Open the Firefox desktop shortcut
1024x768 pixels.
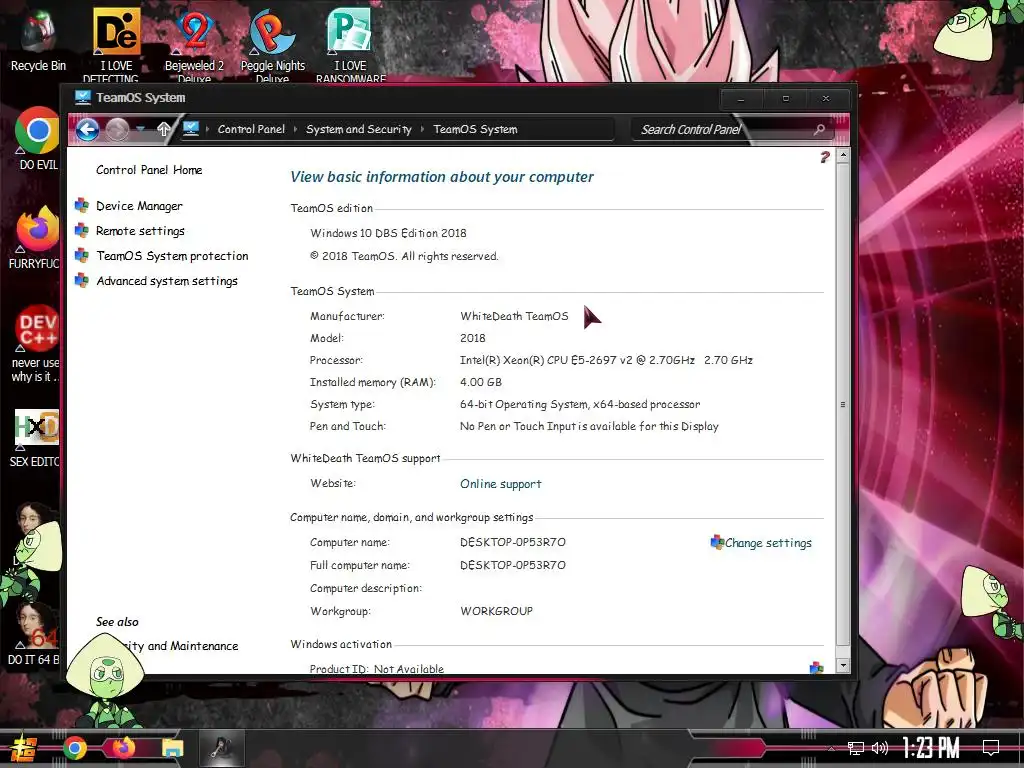tap(36, 237)
